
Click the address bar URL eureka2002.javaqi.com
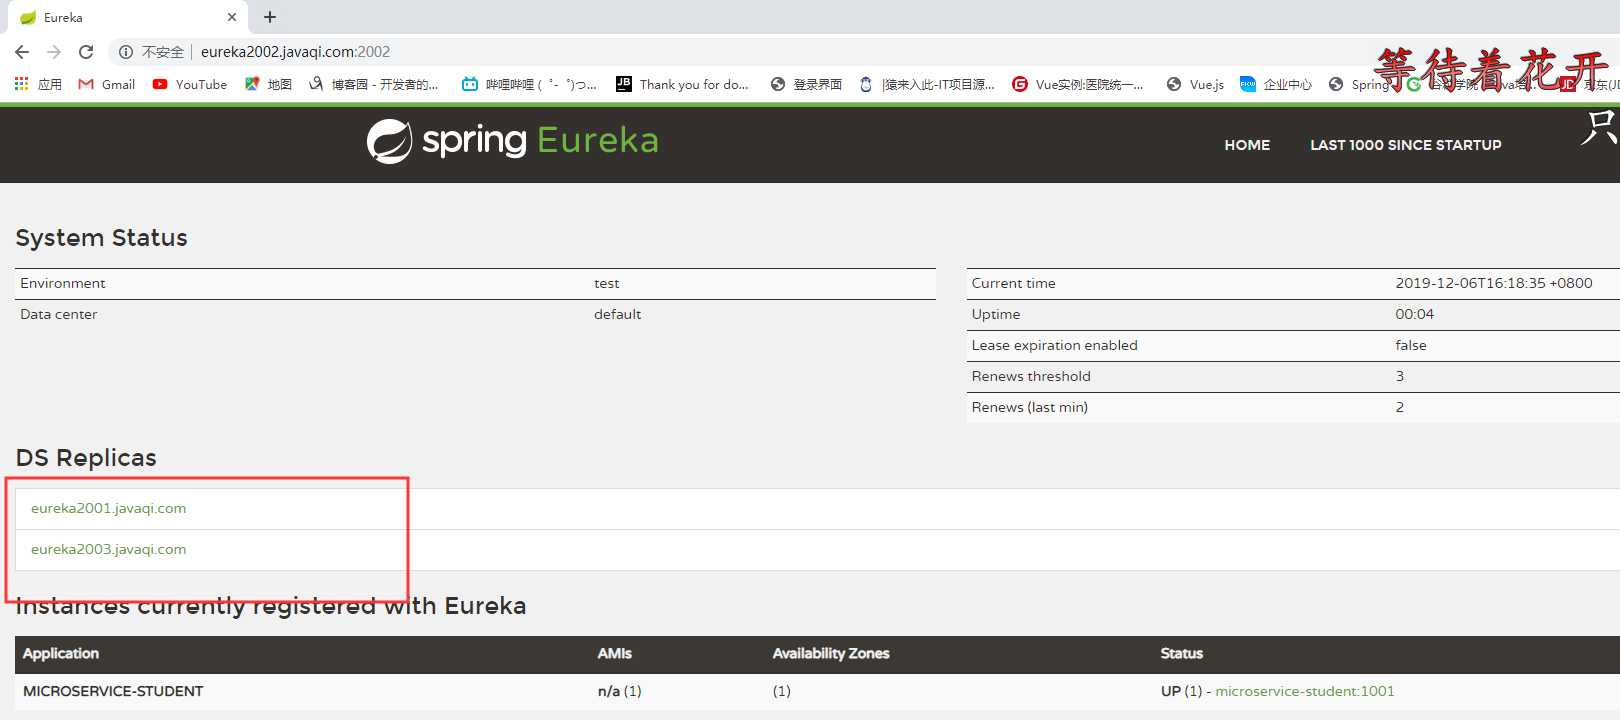[x=295, y=52]
